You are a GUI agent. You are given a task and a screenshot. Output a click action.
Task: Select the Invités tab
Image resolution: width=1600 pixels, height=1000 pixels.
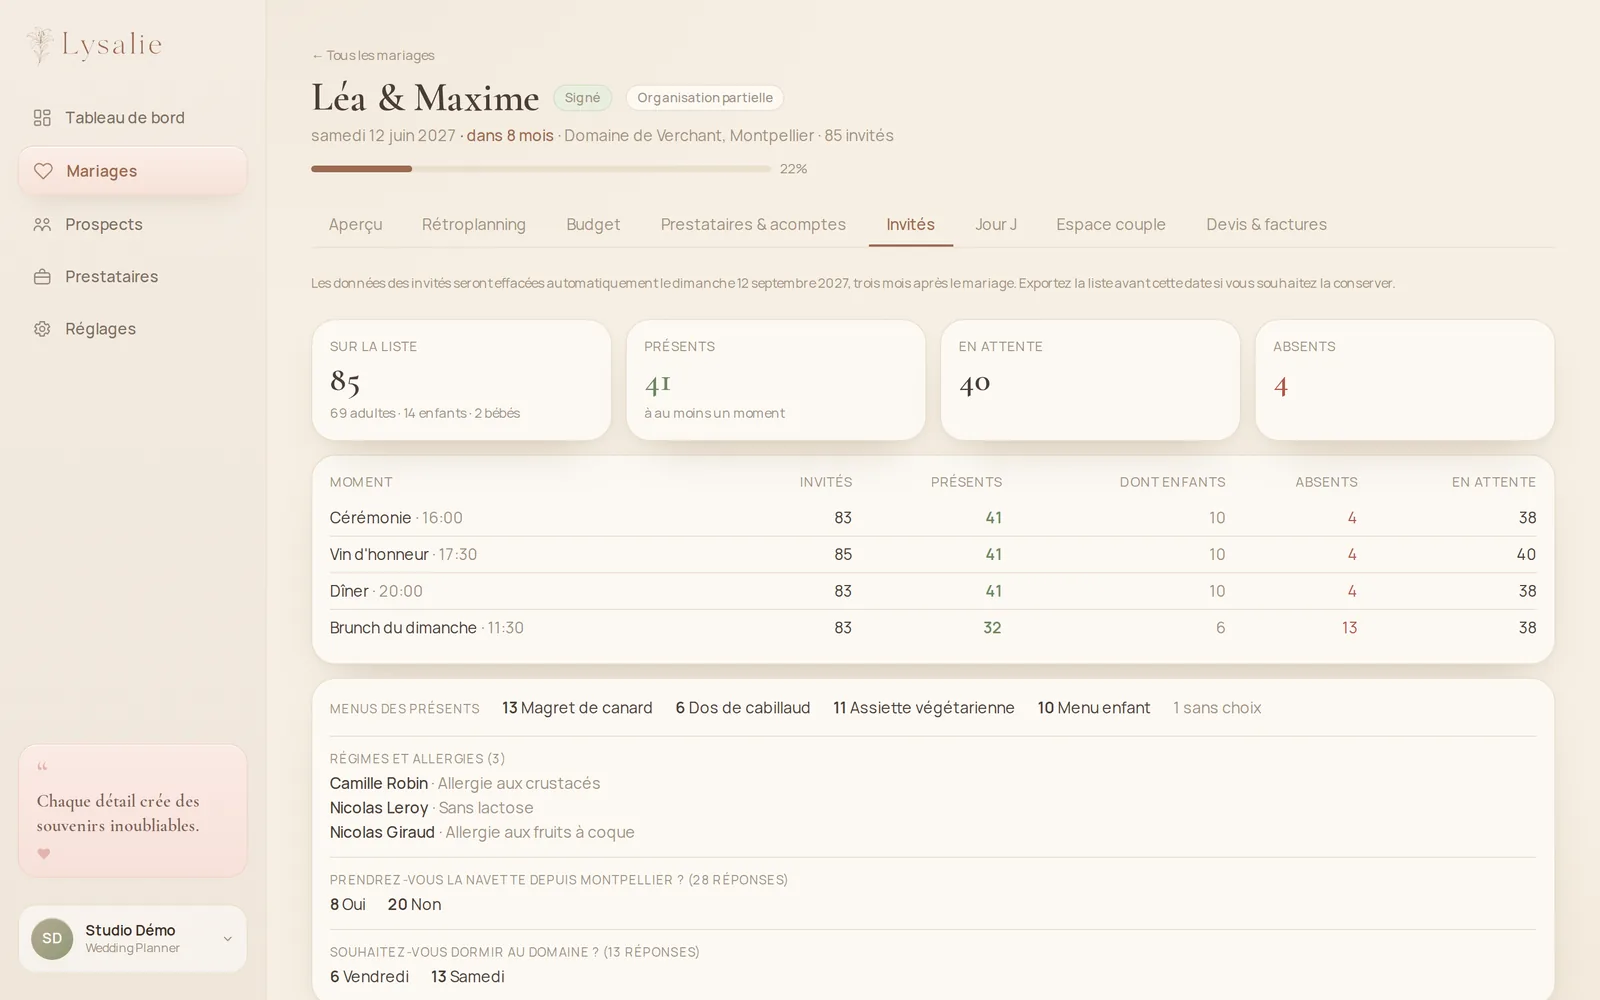(x=910, y=225)
